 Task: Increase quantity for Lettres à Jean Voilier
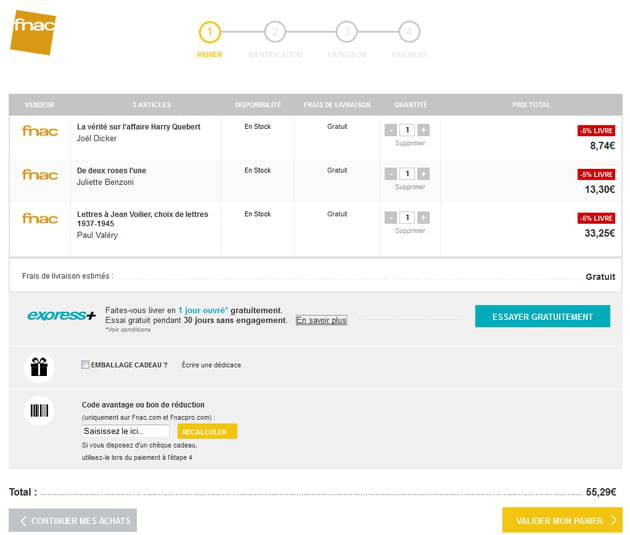pos(423,217)
